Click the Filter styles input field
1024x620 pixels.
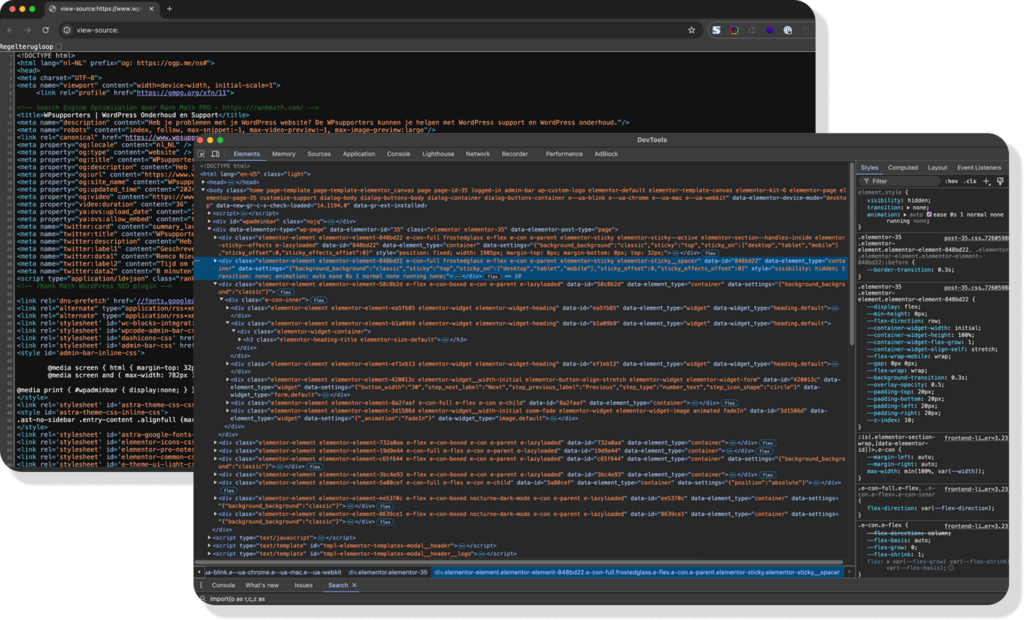[x=900, y=181]
